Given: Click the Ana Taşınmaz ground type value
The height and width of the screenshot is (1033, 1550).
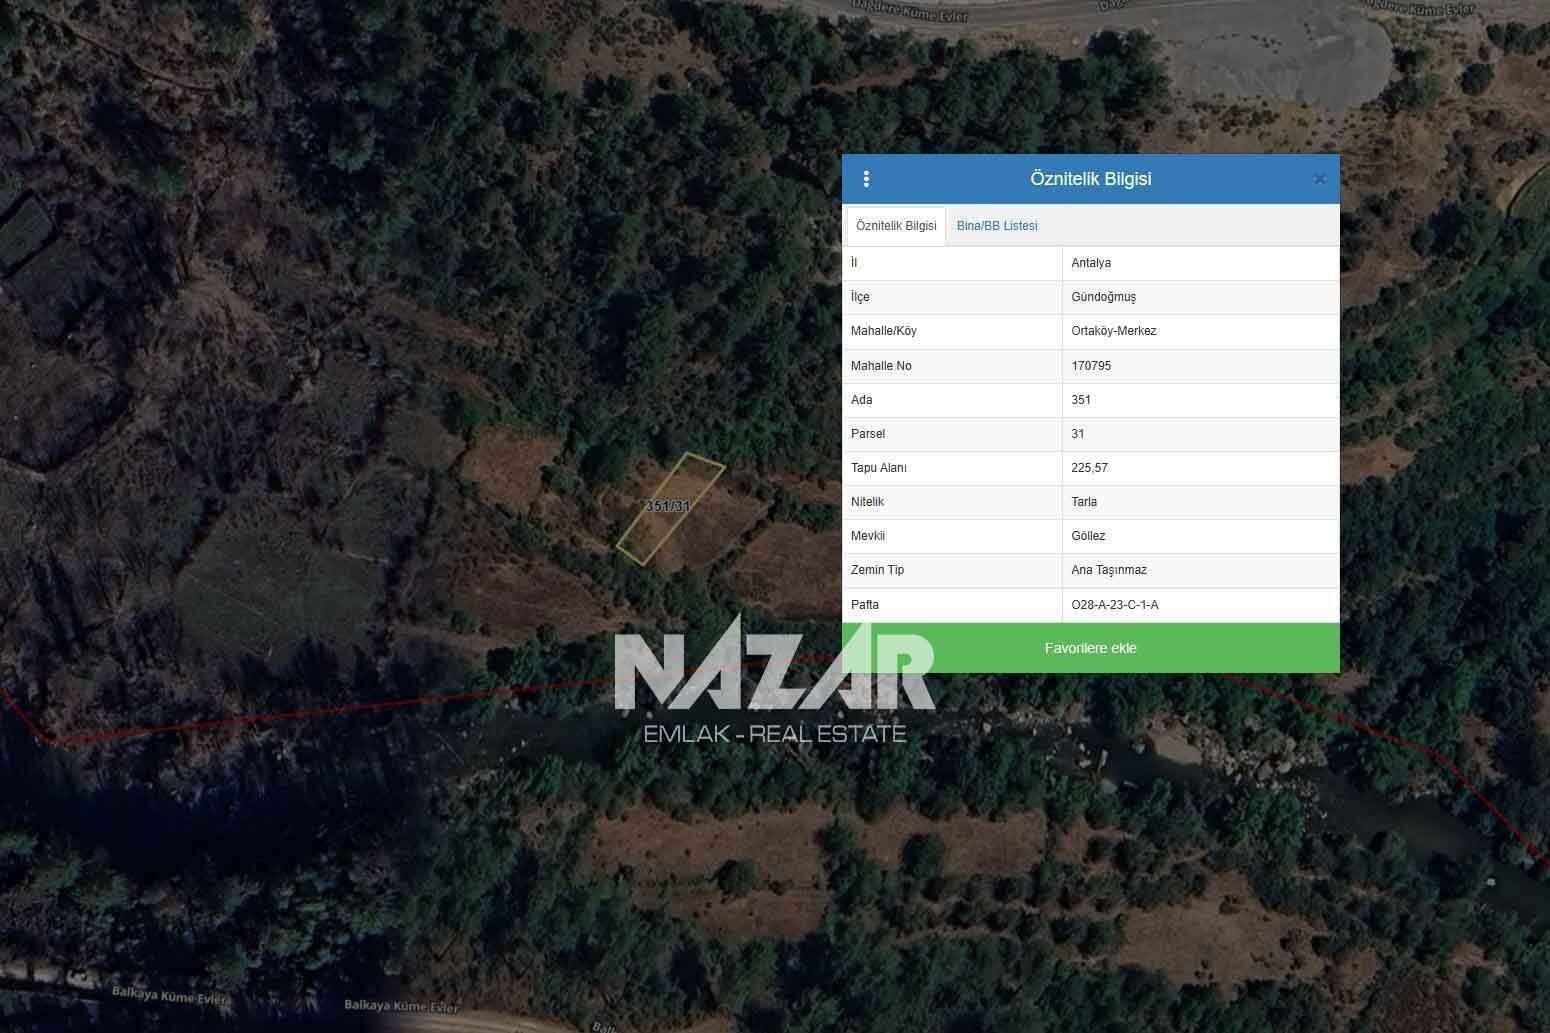Looking at the screenshot, I should pos(1109,570).
